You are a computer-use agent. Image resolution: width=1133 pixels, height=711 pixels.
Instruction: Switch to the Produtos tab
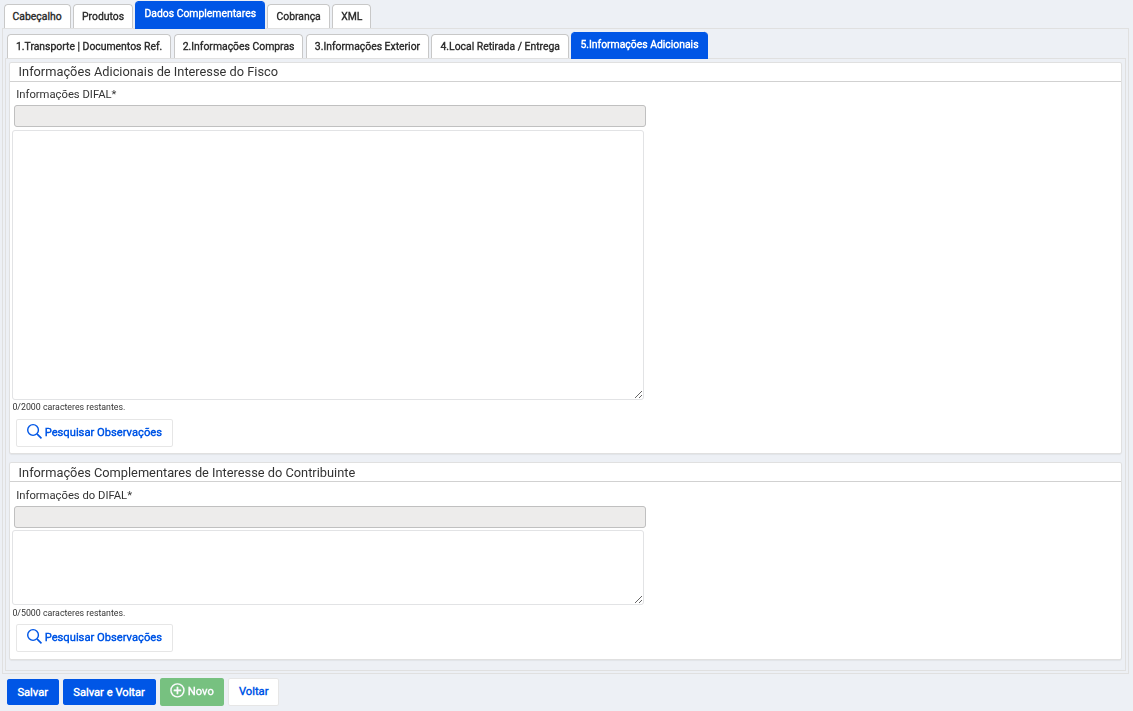(x=103, y=16)
